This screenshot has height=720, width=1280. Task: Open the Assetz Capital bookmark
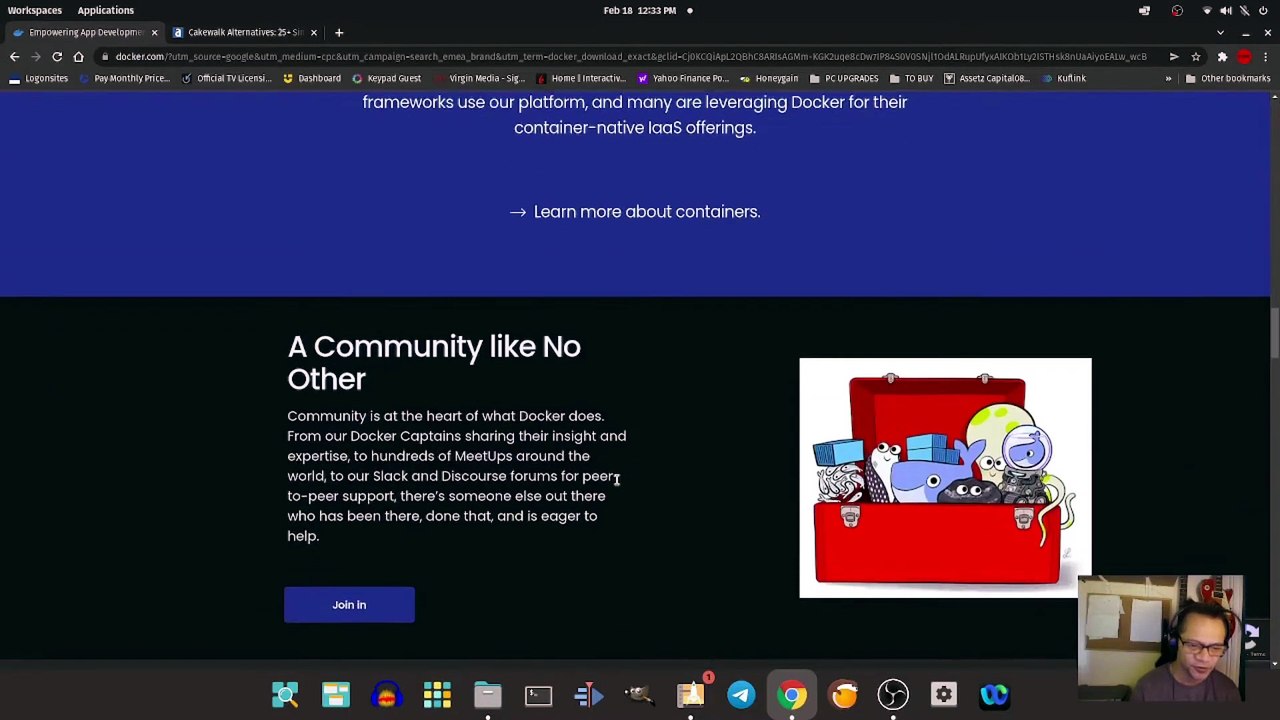click(x=986, y=78)
